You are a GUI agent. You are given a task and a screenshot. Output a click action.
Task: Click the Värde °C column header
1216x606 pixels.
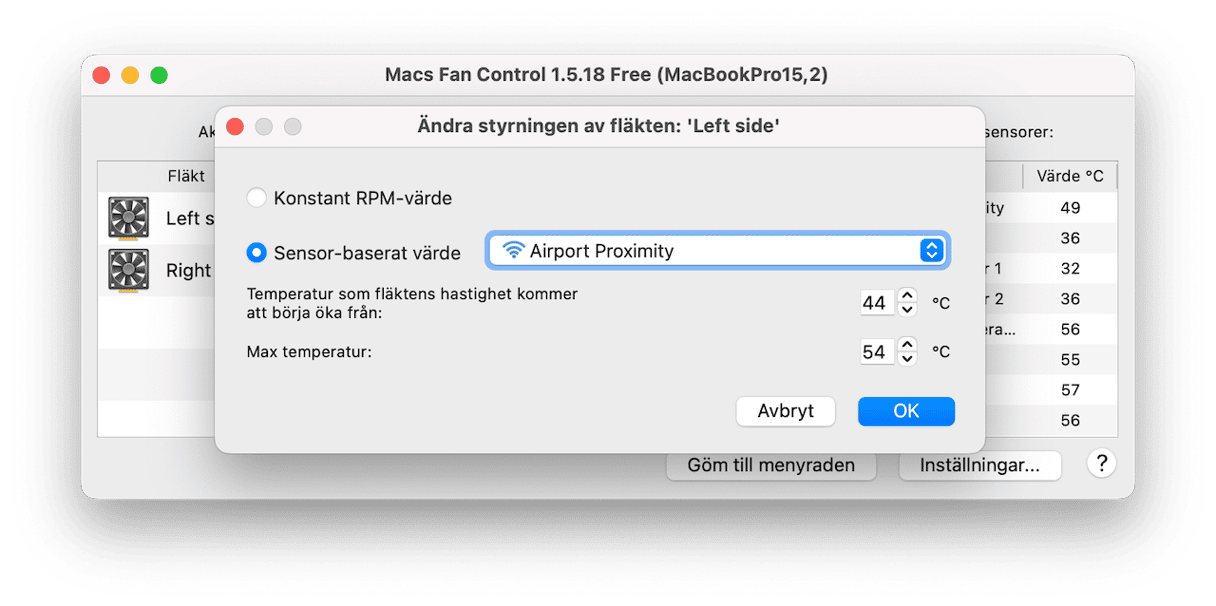1069,176
